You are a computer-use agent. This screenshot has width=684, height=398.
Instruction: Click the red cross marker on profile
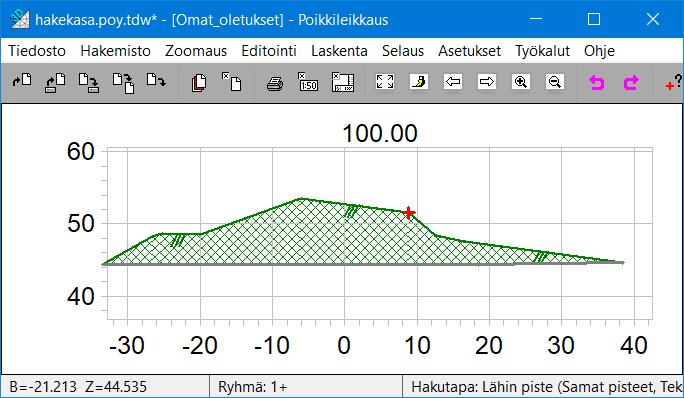[x=409, y=213]
